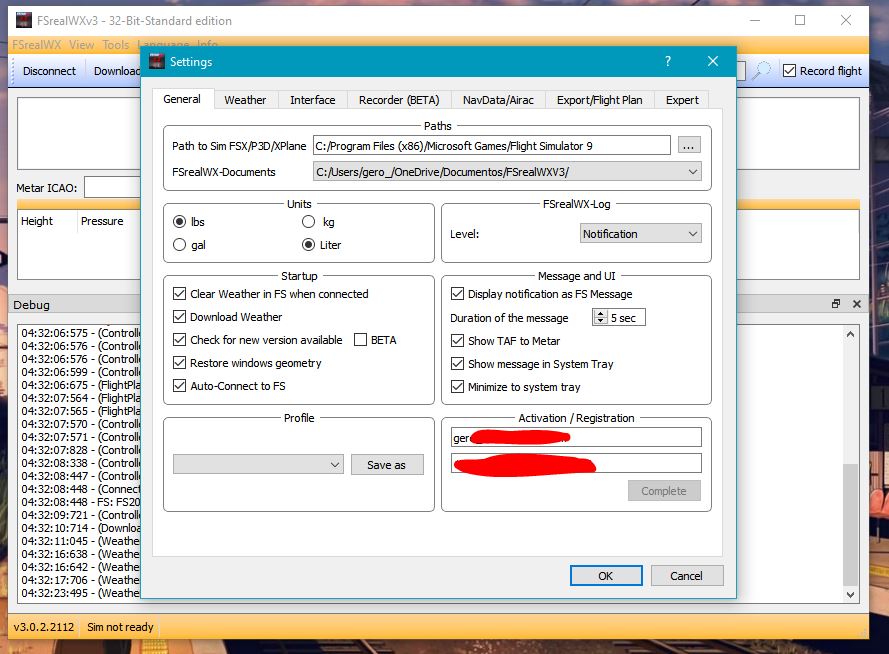Select the gal volume unit

[x=179, y=245]
